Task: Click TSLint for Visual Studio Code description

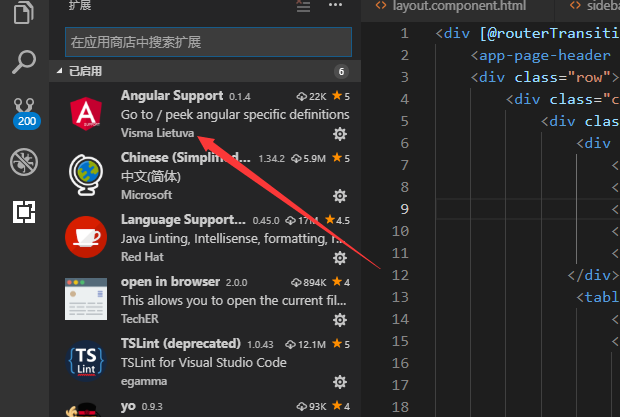Action: [x=204, y=362]
